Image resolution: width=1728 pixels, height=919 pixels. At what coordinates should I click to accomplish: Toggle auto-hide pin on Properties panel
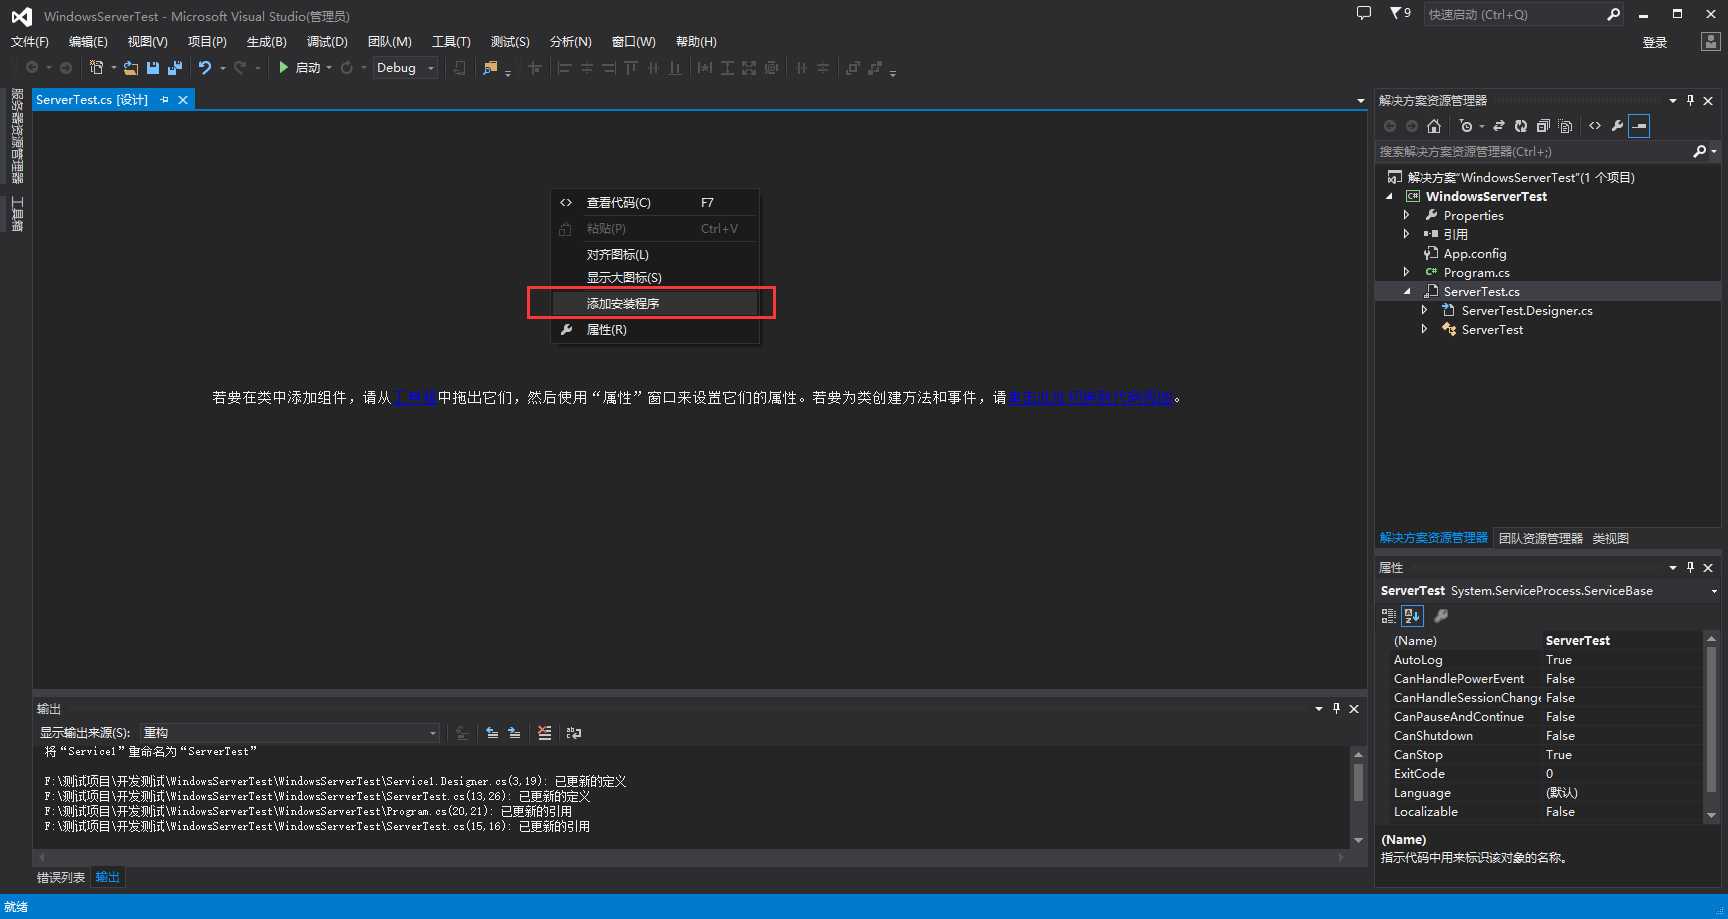point(1691,567)
